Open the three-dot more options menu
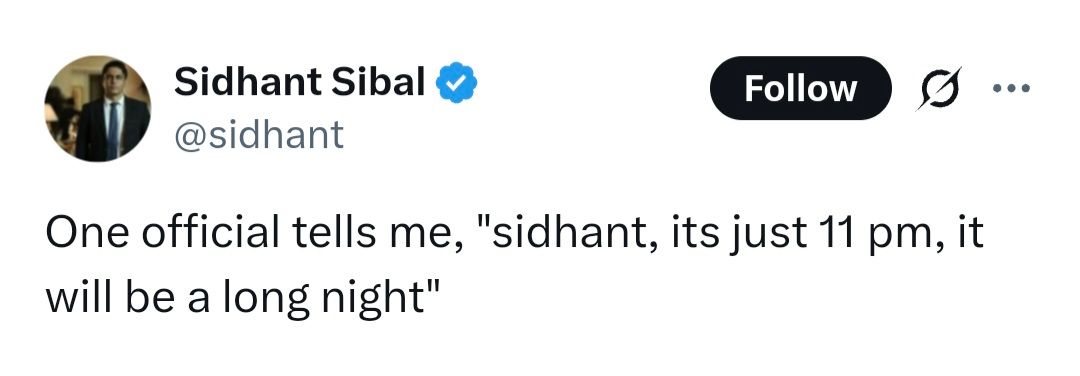The width and height of the screenshot is (1080, 376). pos(1011,88)
